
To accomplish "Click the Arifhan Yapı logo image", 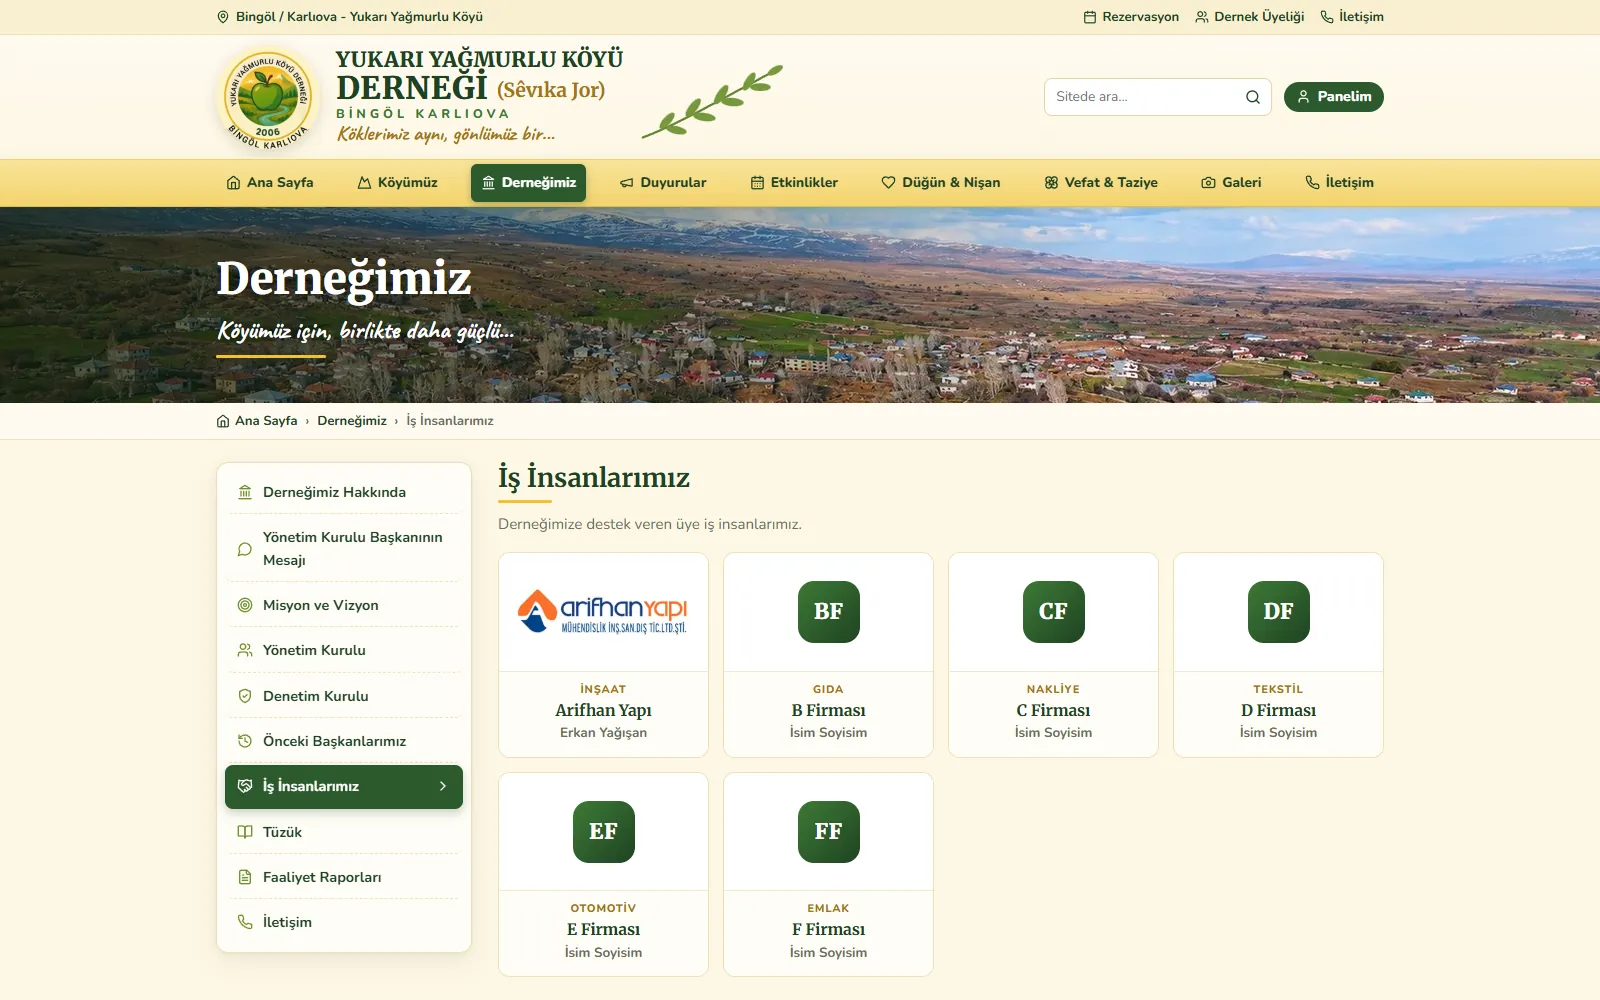I will click(x=603, y=611).
